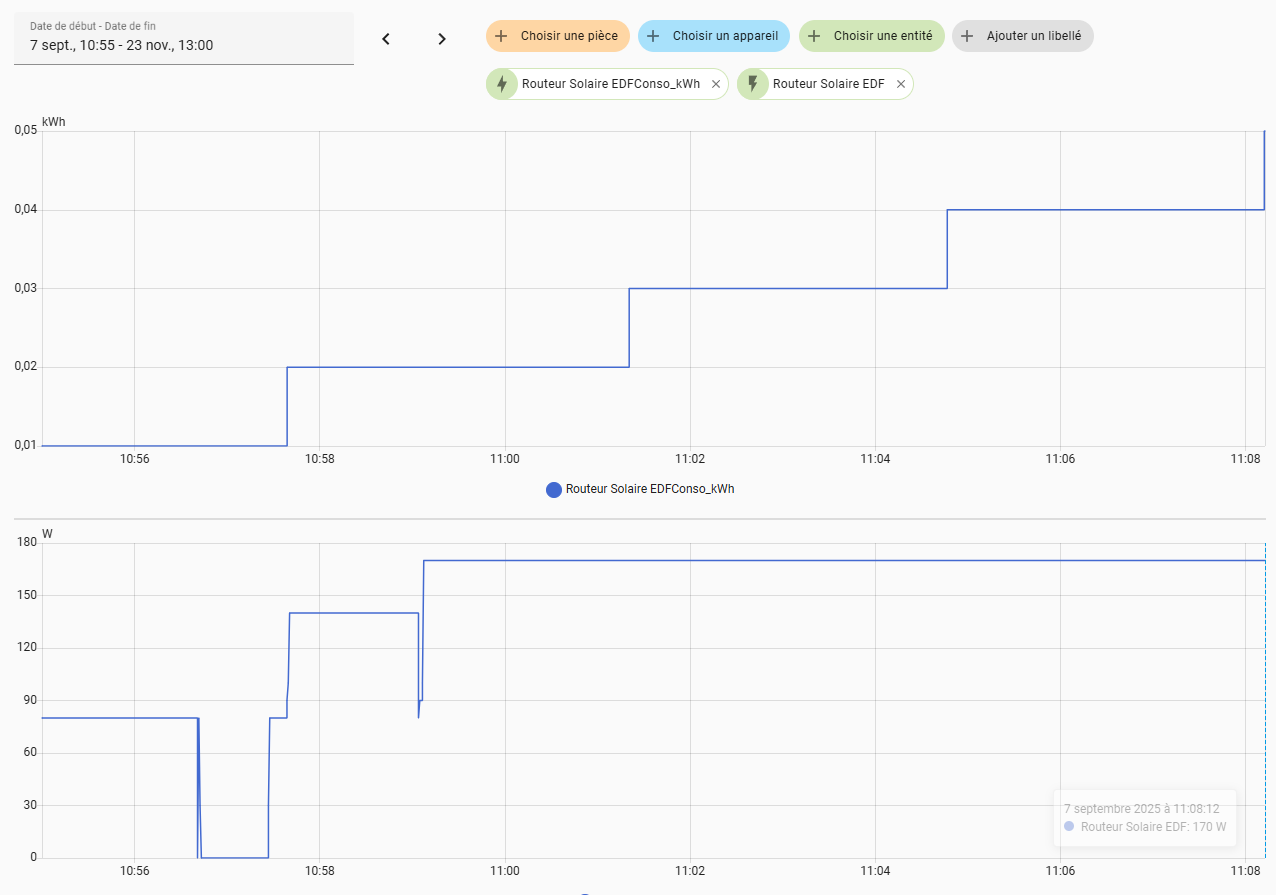The height and width of the screenshot is (895, 1276).
Task: Click plus icon on Choisir une pièce
Action: (x=502, y=36)
